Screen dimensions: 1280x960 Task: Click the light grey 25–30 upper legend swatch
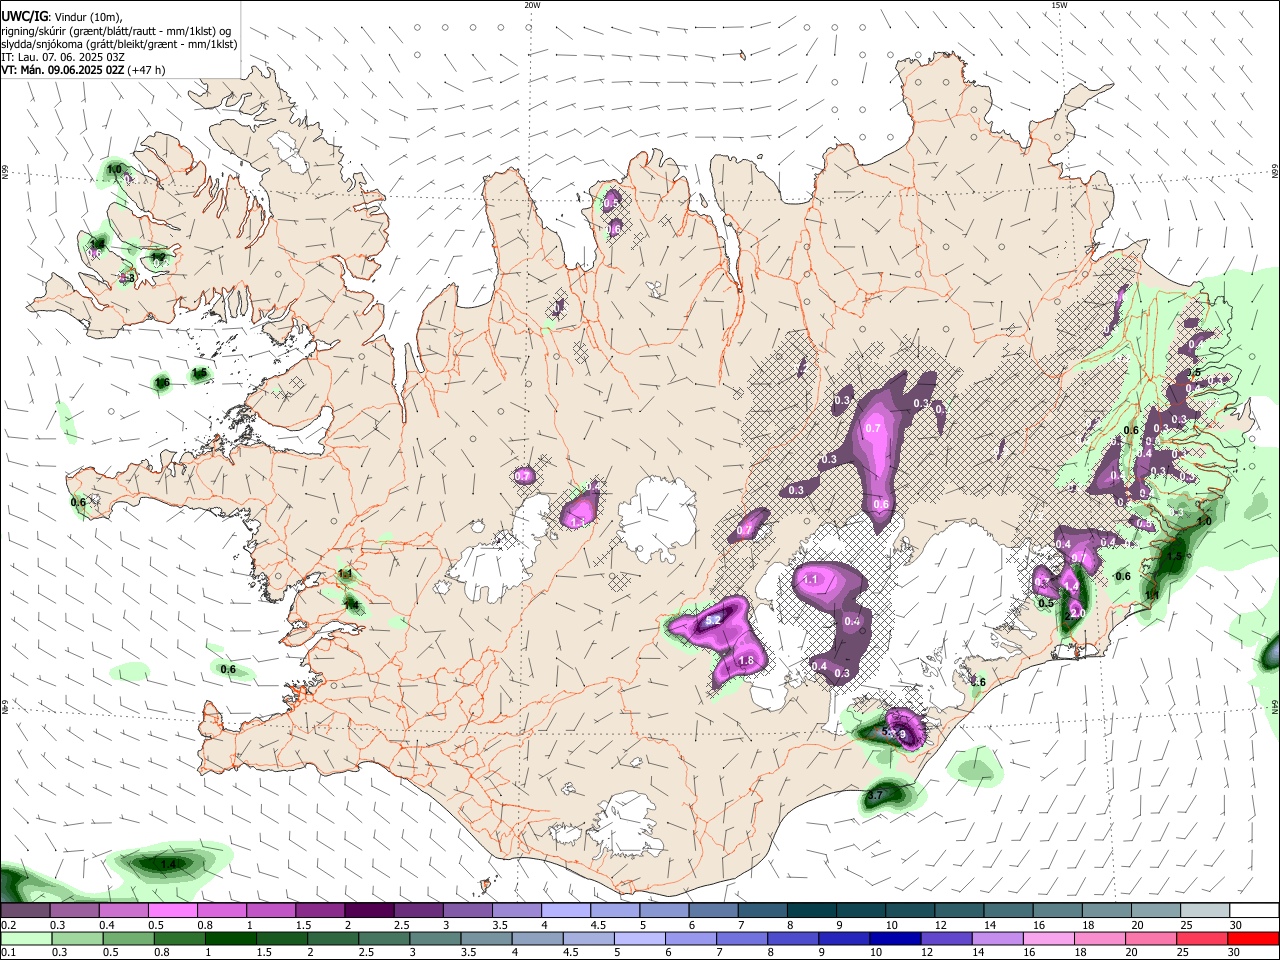coord(1203,910)
